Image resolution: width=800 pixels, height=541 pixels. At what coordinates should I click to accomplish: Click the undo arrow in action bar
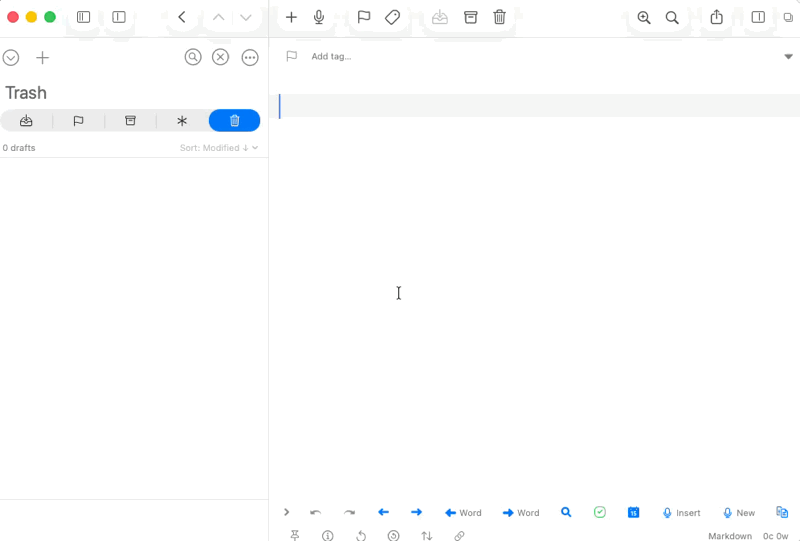(x=316, y=513)
